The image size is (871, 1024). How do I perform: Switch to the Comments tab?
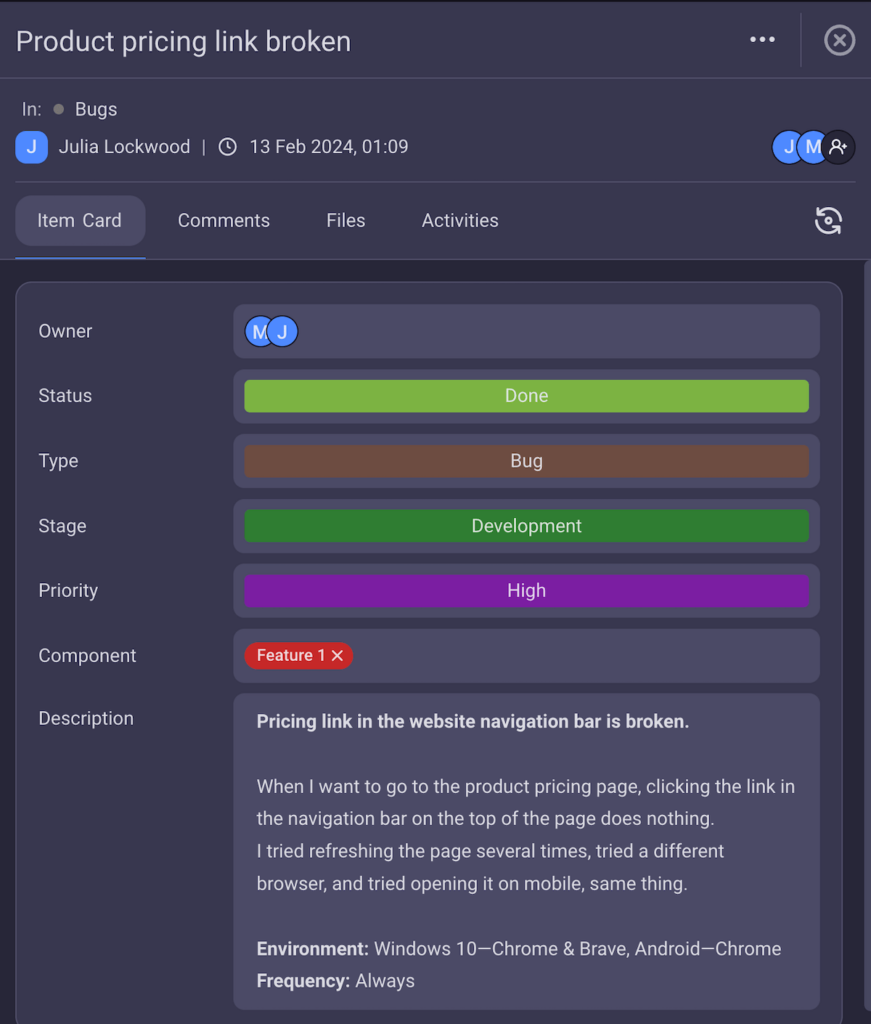[x=223, y=220]
